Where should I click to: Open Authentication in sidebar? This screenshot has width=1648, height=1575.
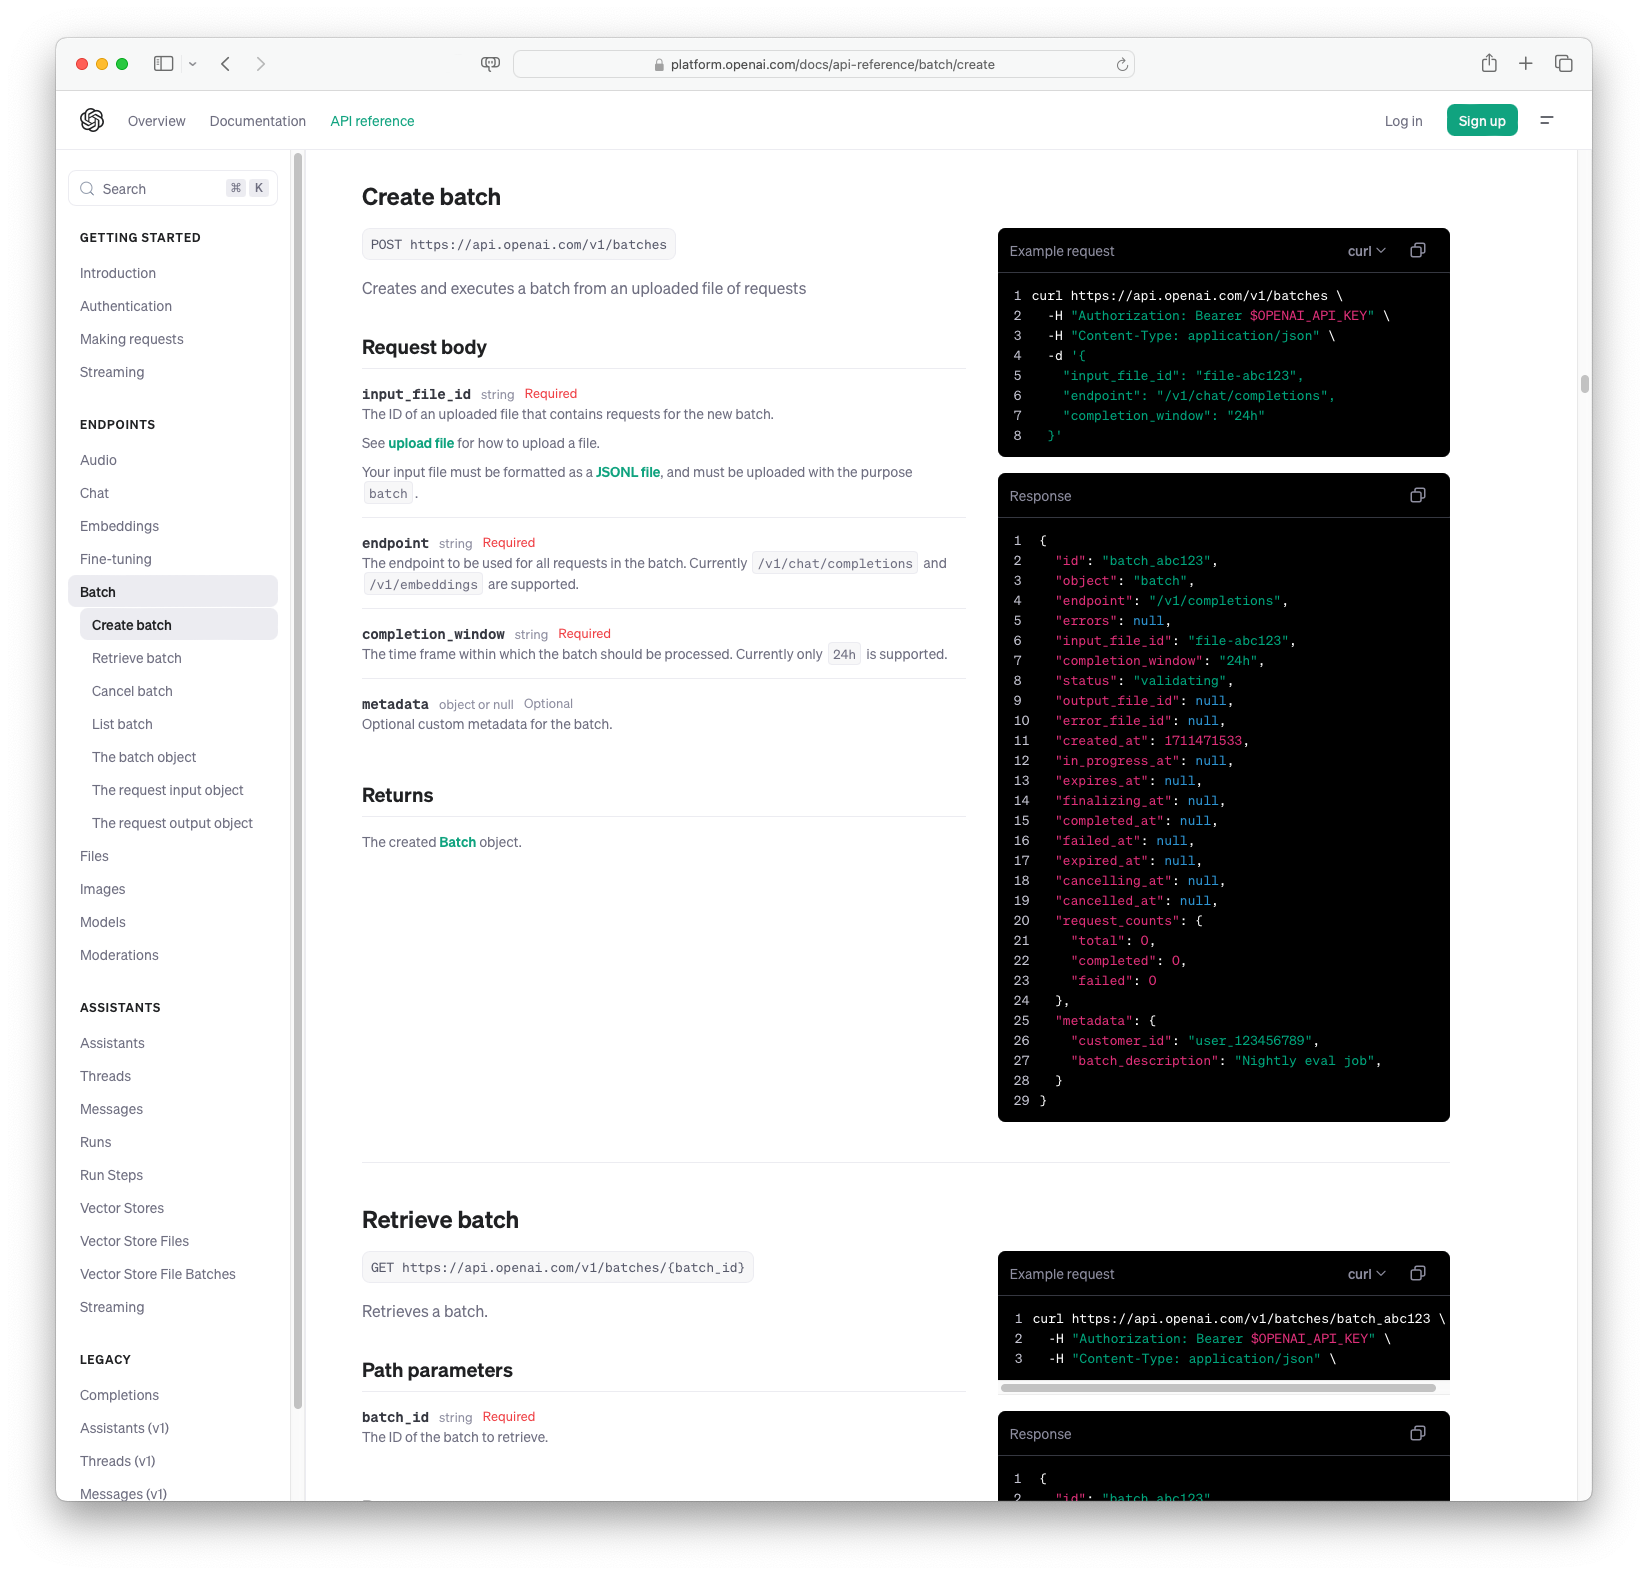tap(126, 306)
